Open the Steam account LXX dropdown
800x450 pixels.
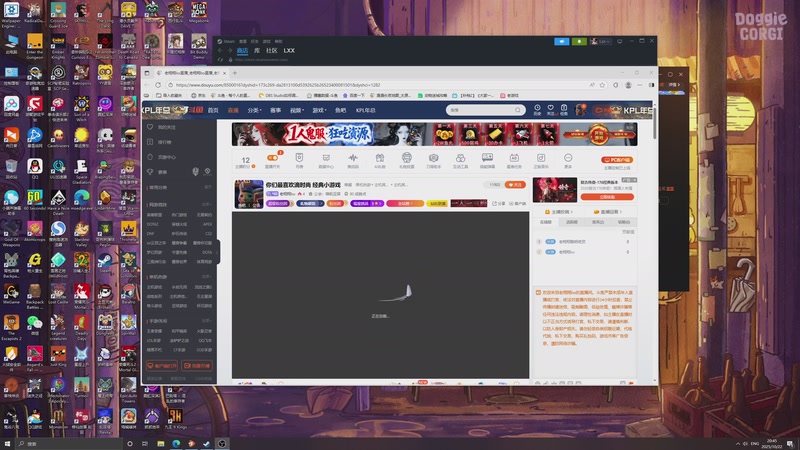tap(600, 41)
